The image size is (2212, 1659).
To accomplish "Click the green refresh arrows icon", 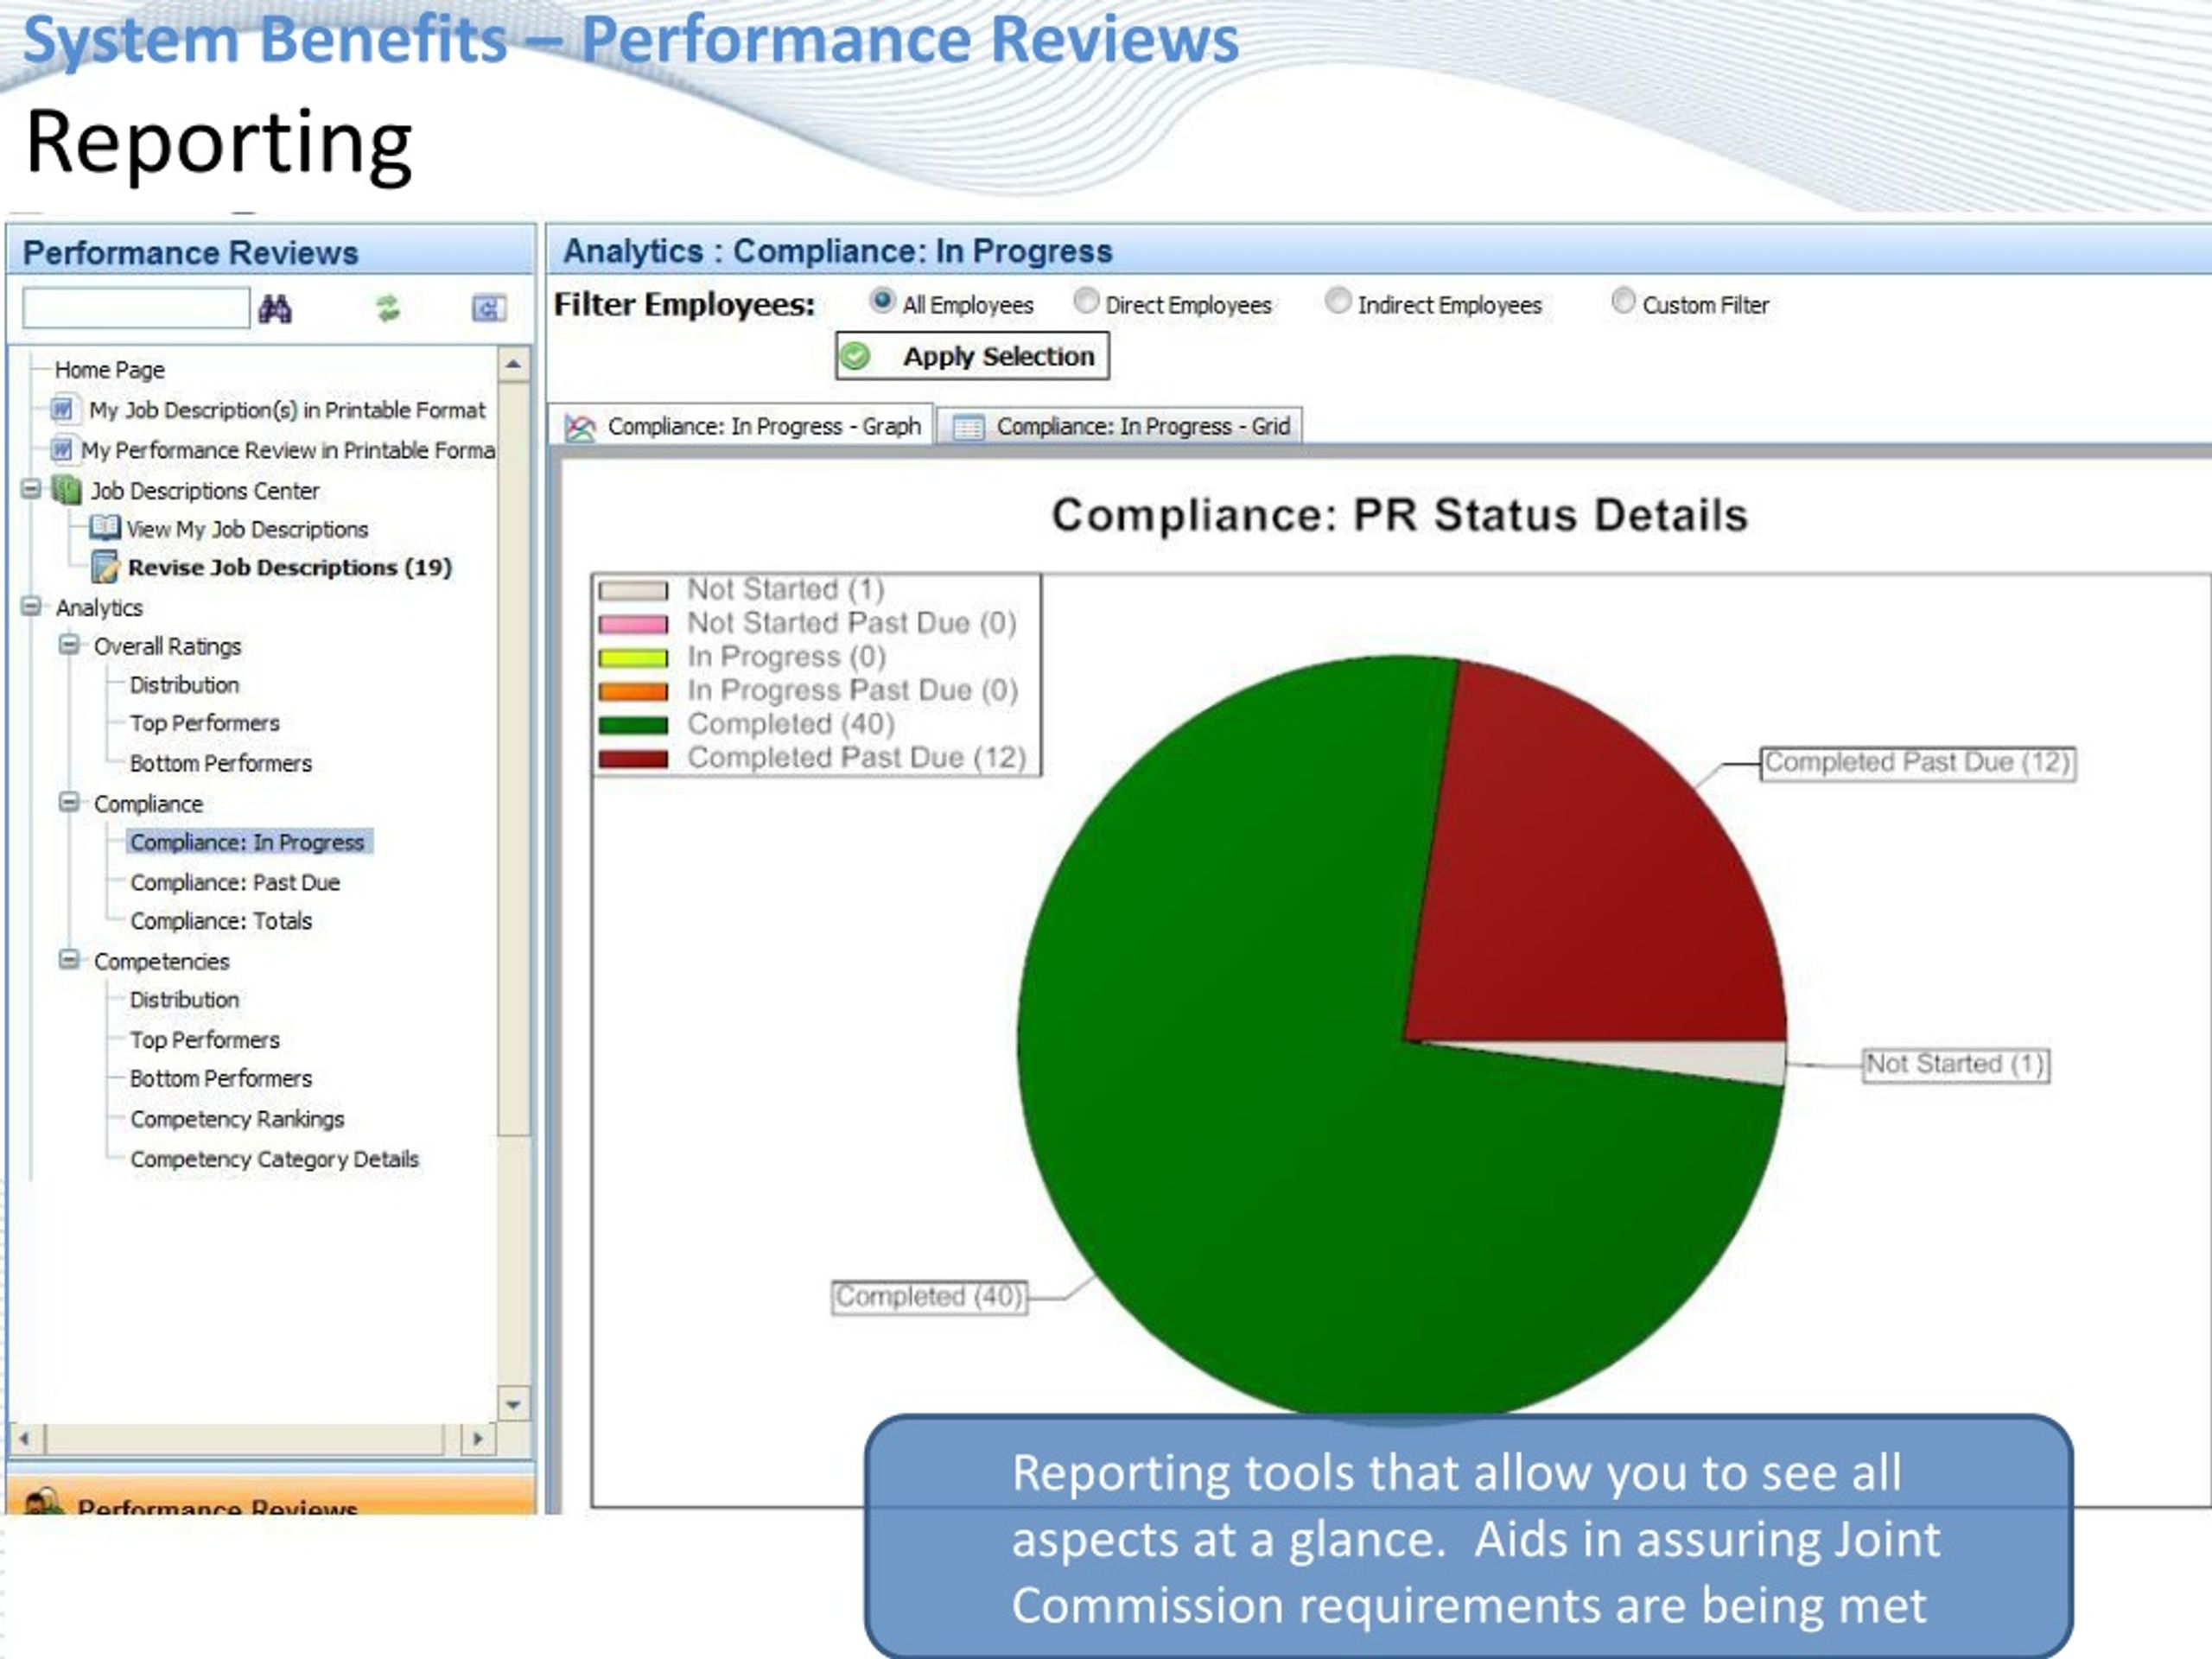I will click(388, 308).
